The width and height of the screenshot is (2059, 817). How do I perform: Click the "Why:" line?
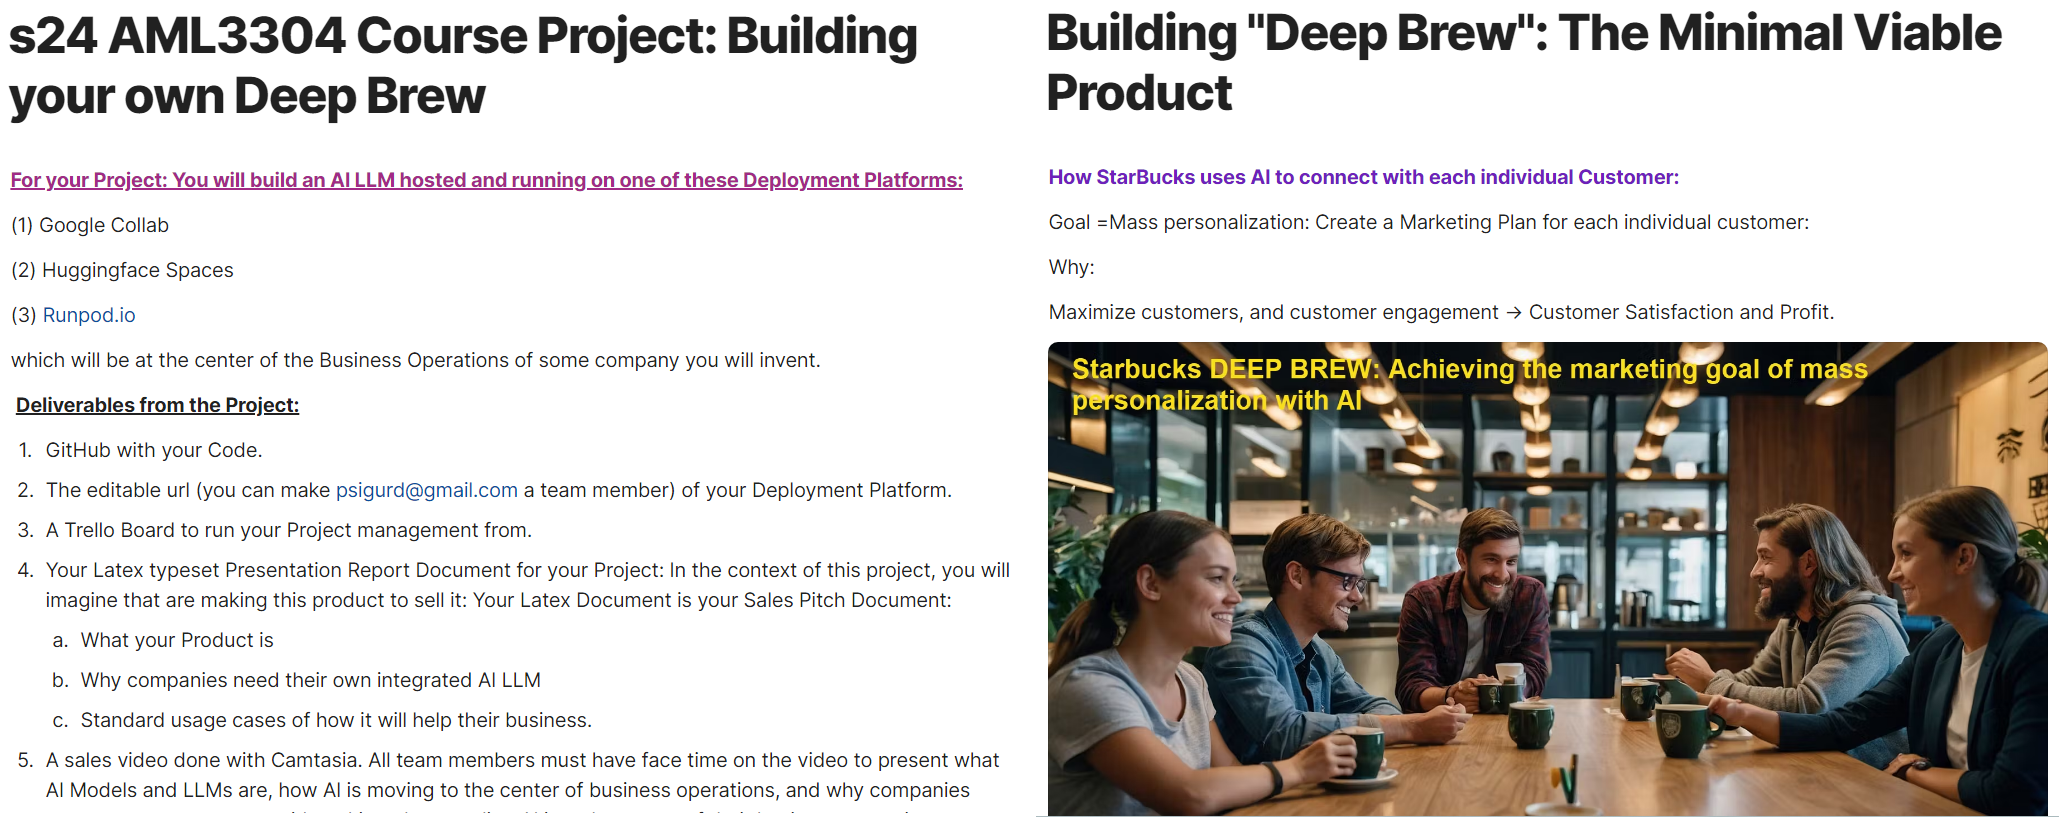1072,267
